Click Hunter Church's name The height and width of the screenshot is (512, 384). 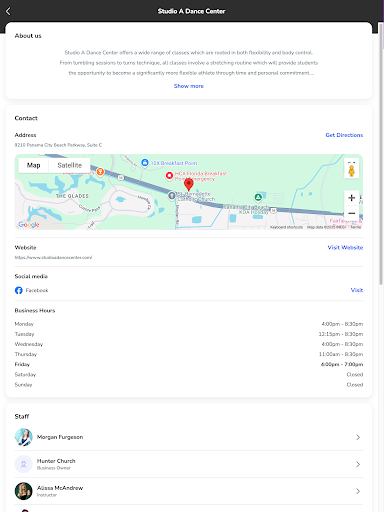tap(56, 461)
